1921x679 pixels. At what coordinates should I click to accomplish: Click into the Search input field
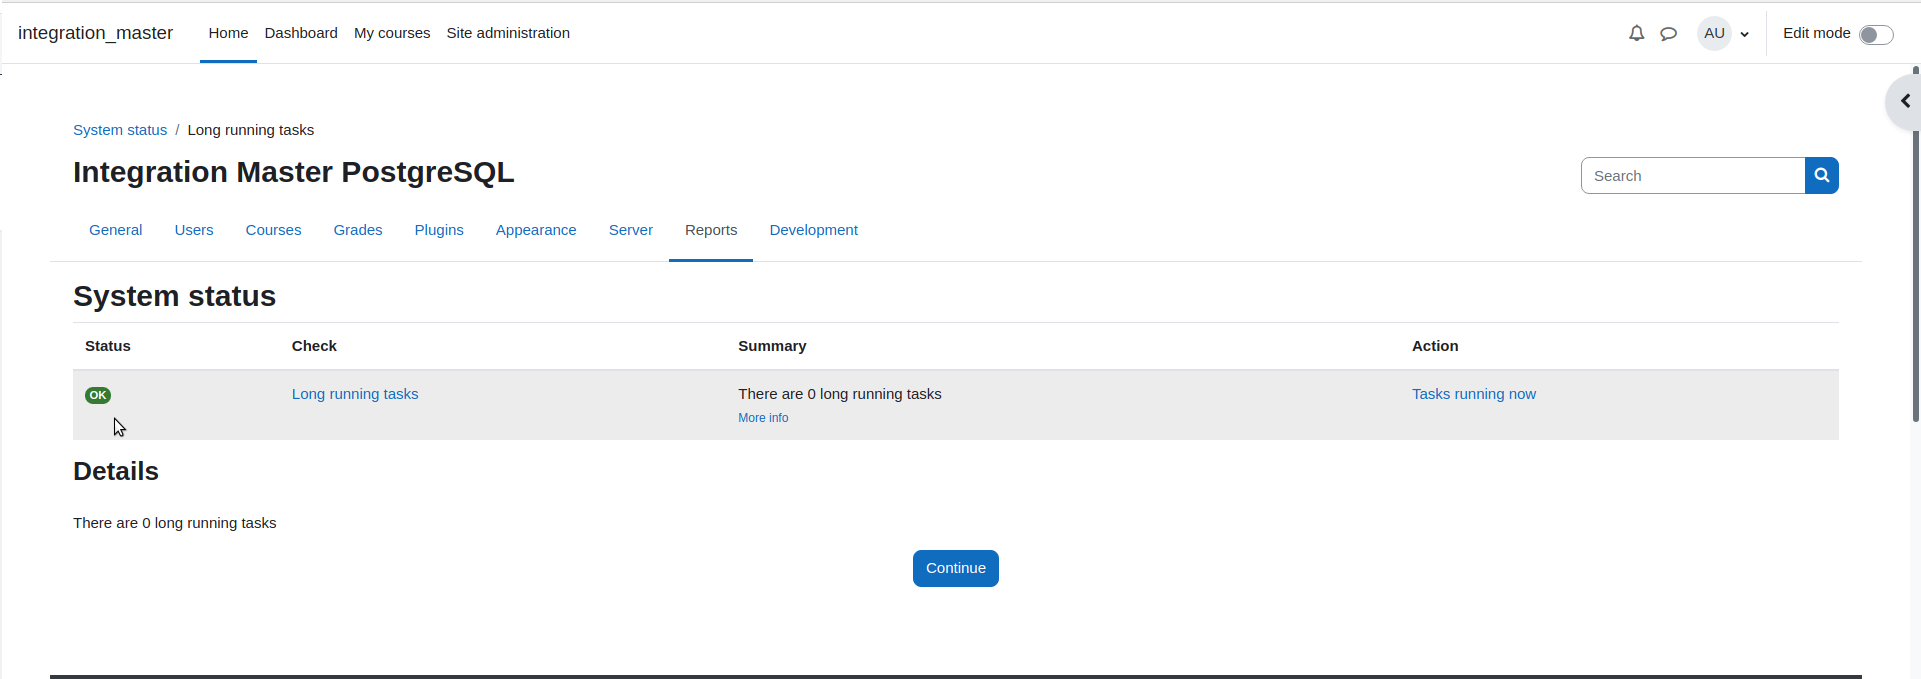[x=1693, y=176]
